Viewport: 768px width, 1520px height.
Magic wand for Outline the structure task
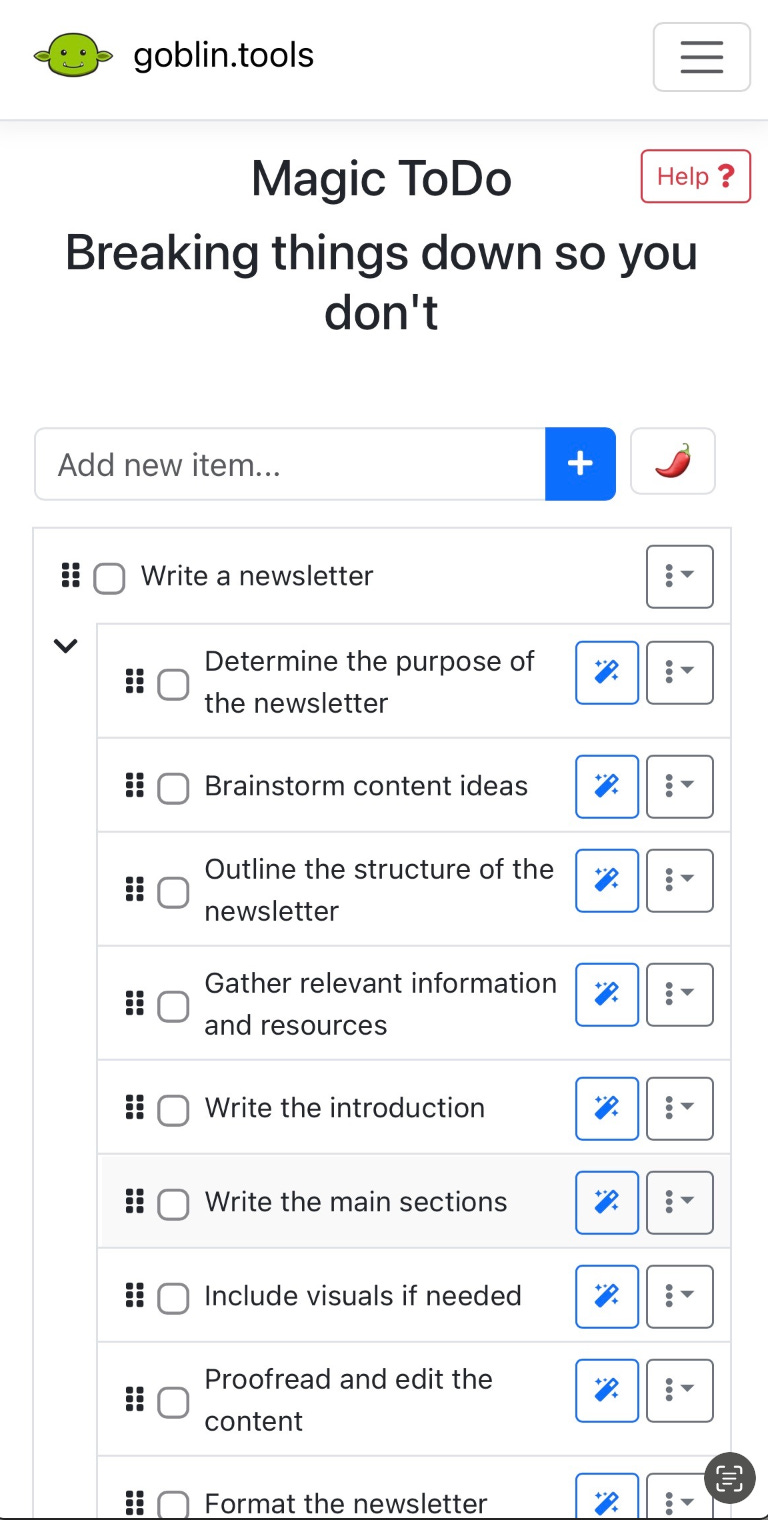coord(607,880)
